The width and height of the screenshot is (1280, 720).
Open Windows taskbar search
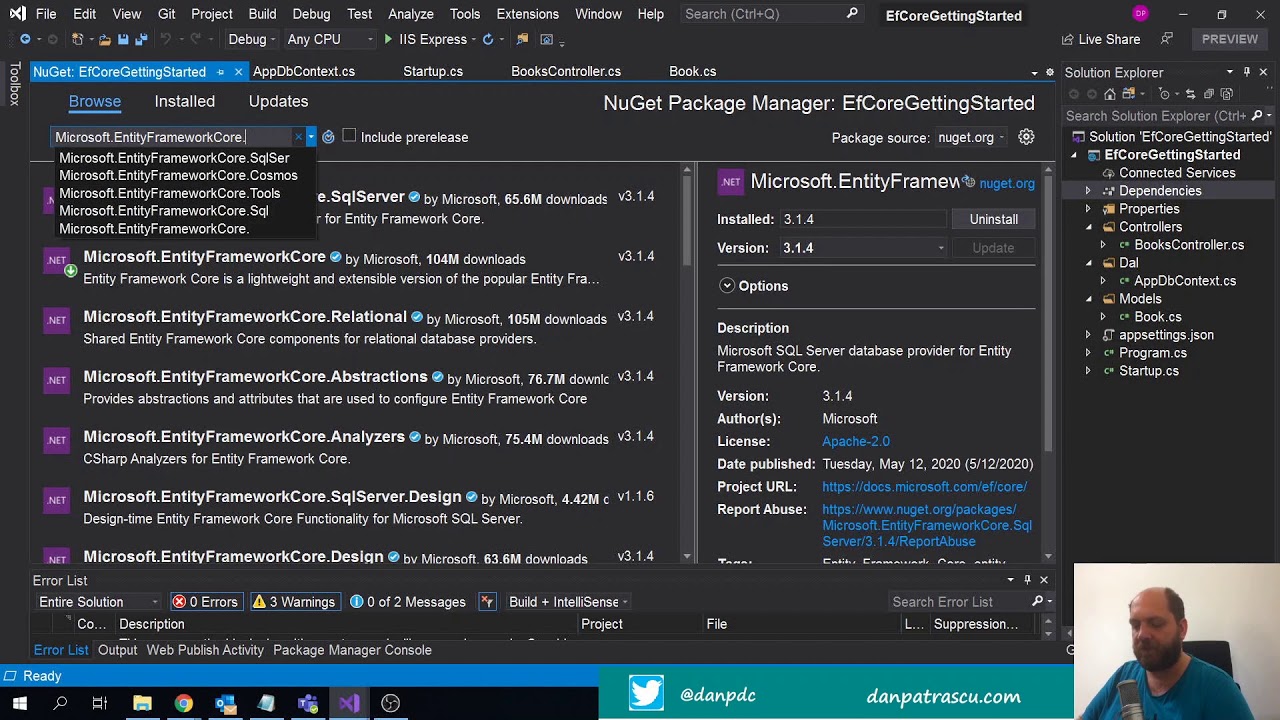point(60,703)
